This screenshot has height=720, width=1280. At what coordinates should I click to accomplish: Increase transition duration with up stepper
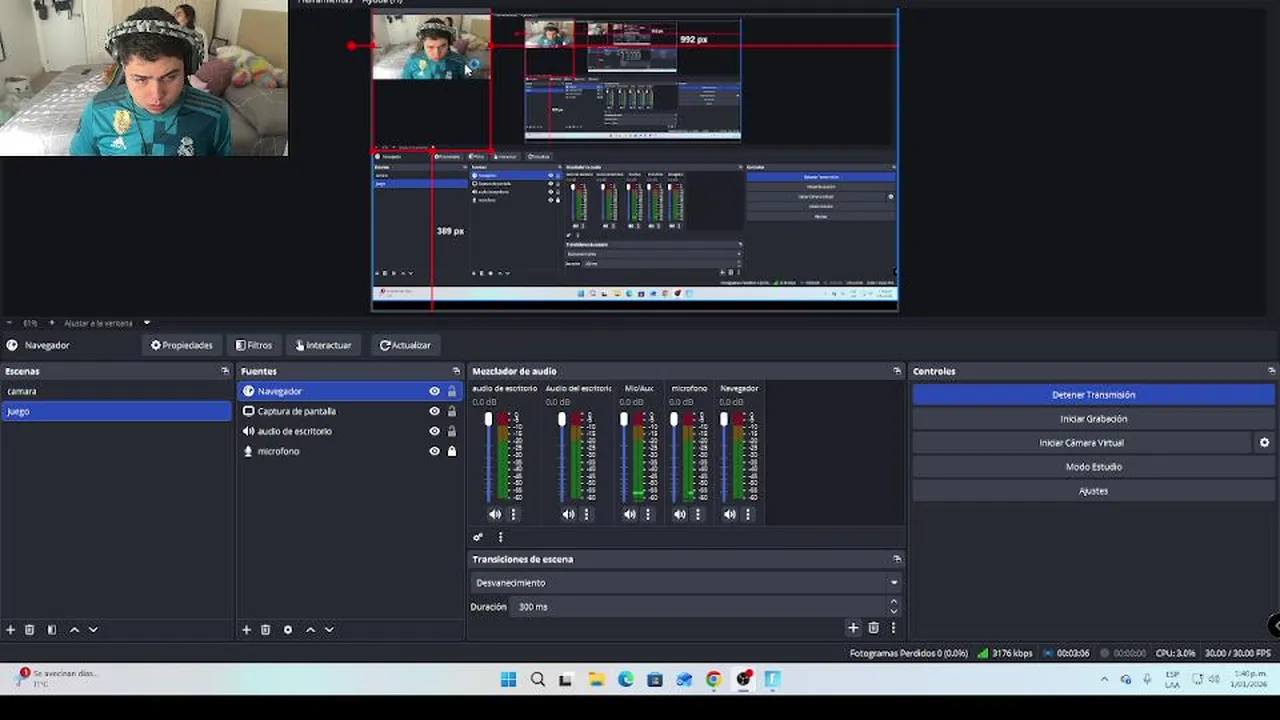(894, 602)
